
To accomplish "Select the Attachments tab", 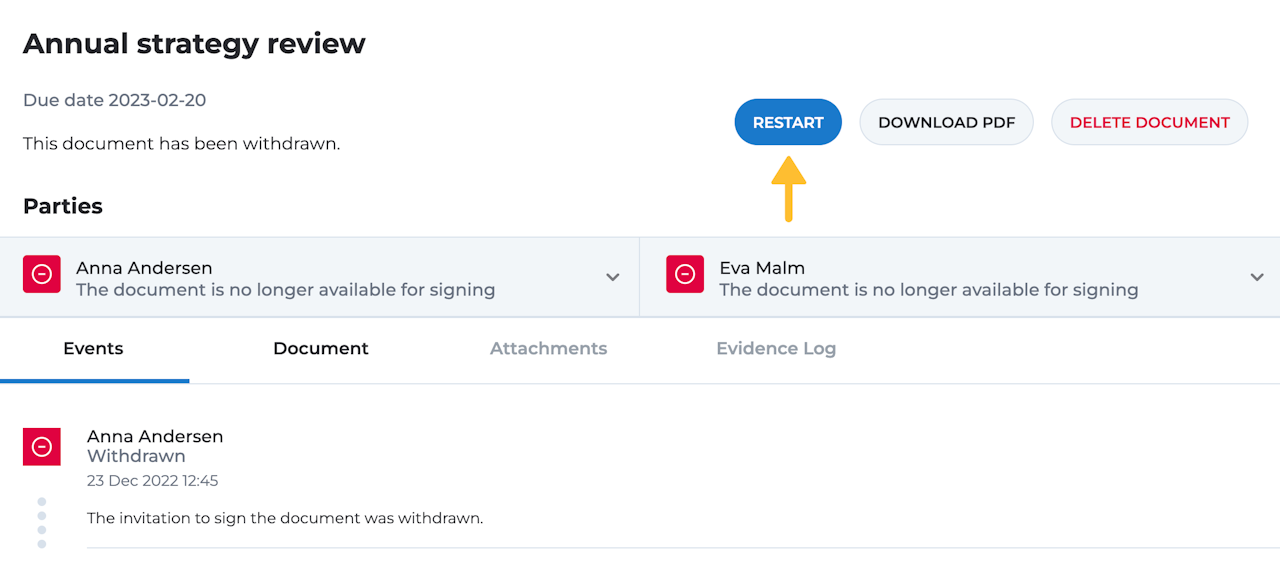I will (x=548, y=349).
